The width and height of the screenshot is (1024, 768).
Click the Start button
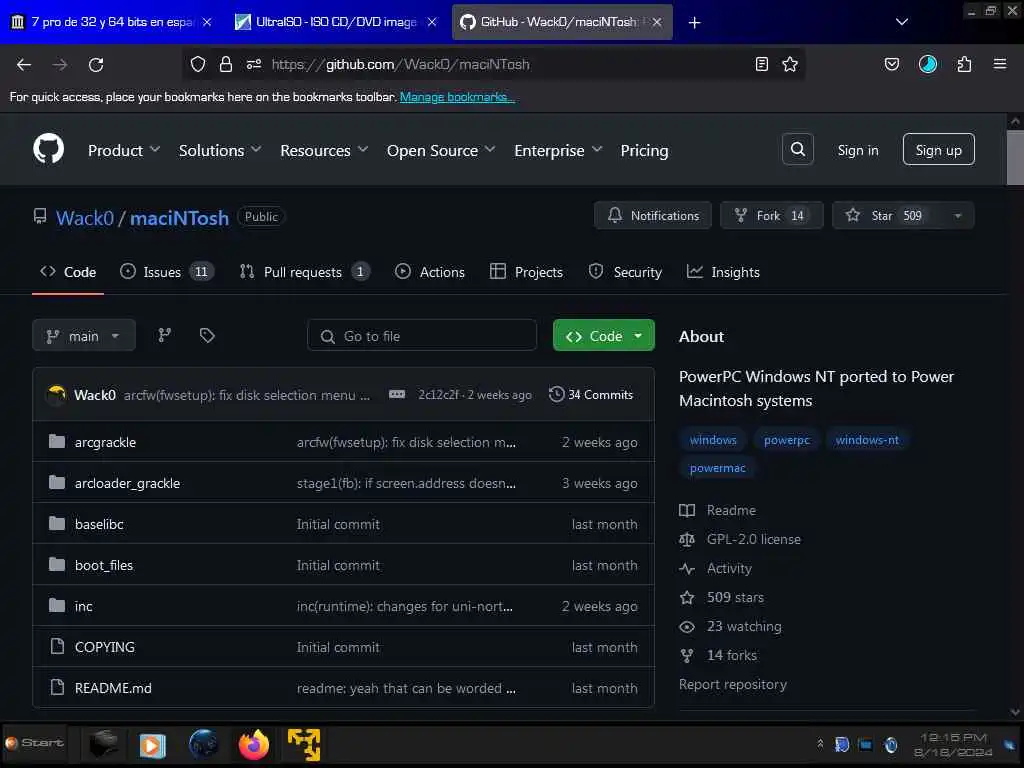[x=35, y=743]
